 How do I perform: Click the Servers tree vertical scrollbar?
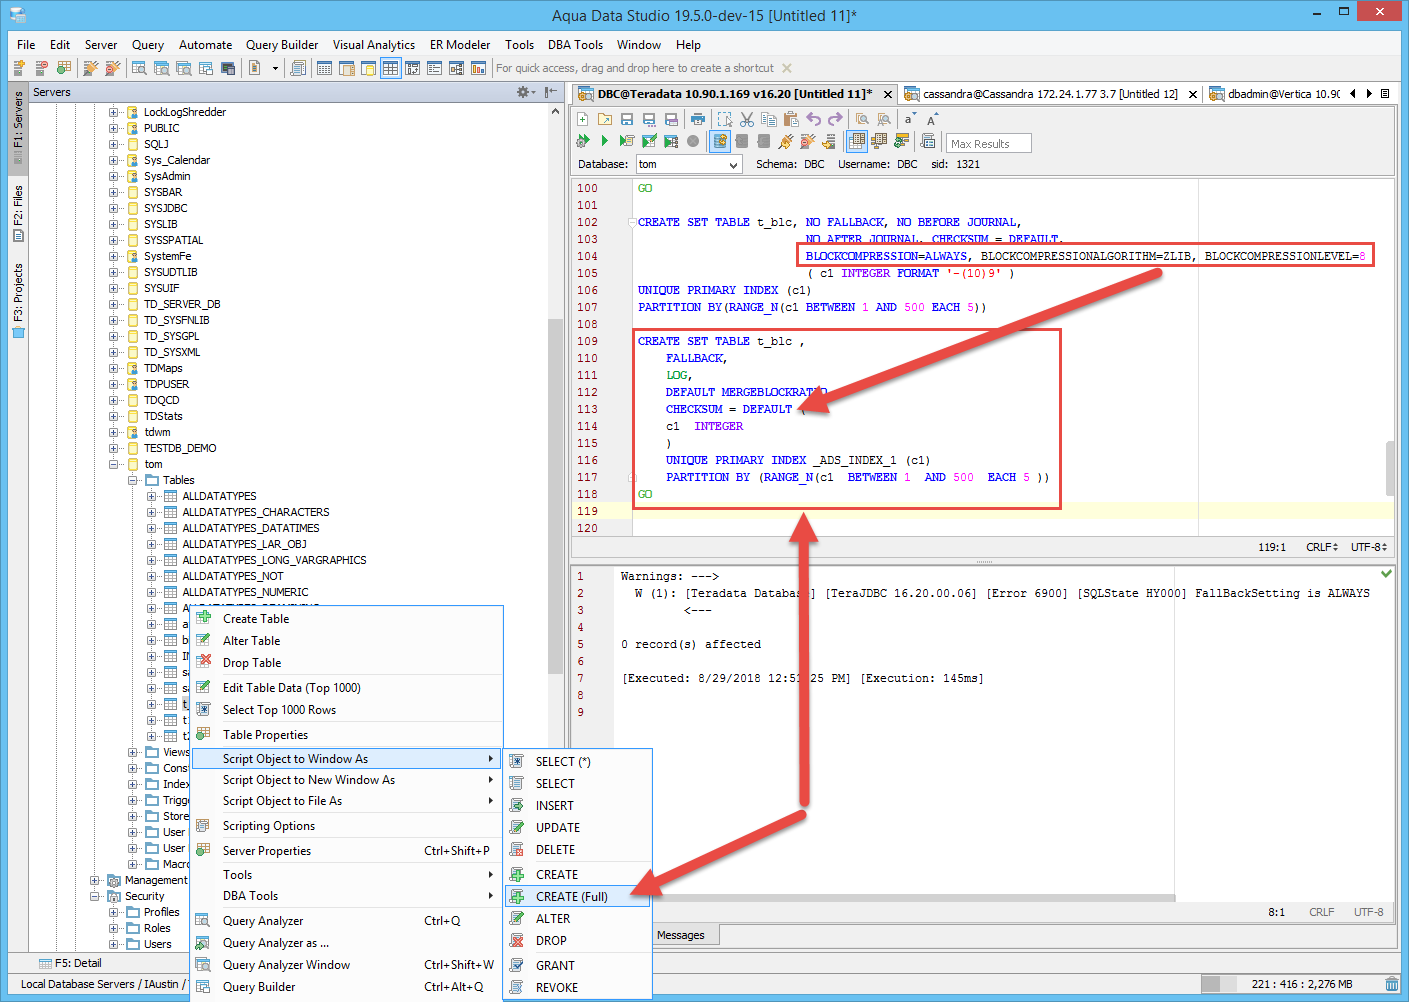556,497
